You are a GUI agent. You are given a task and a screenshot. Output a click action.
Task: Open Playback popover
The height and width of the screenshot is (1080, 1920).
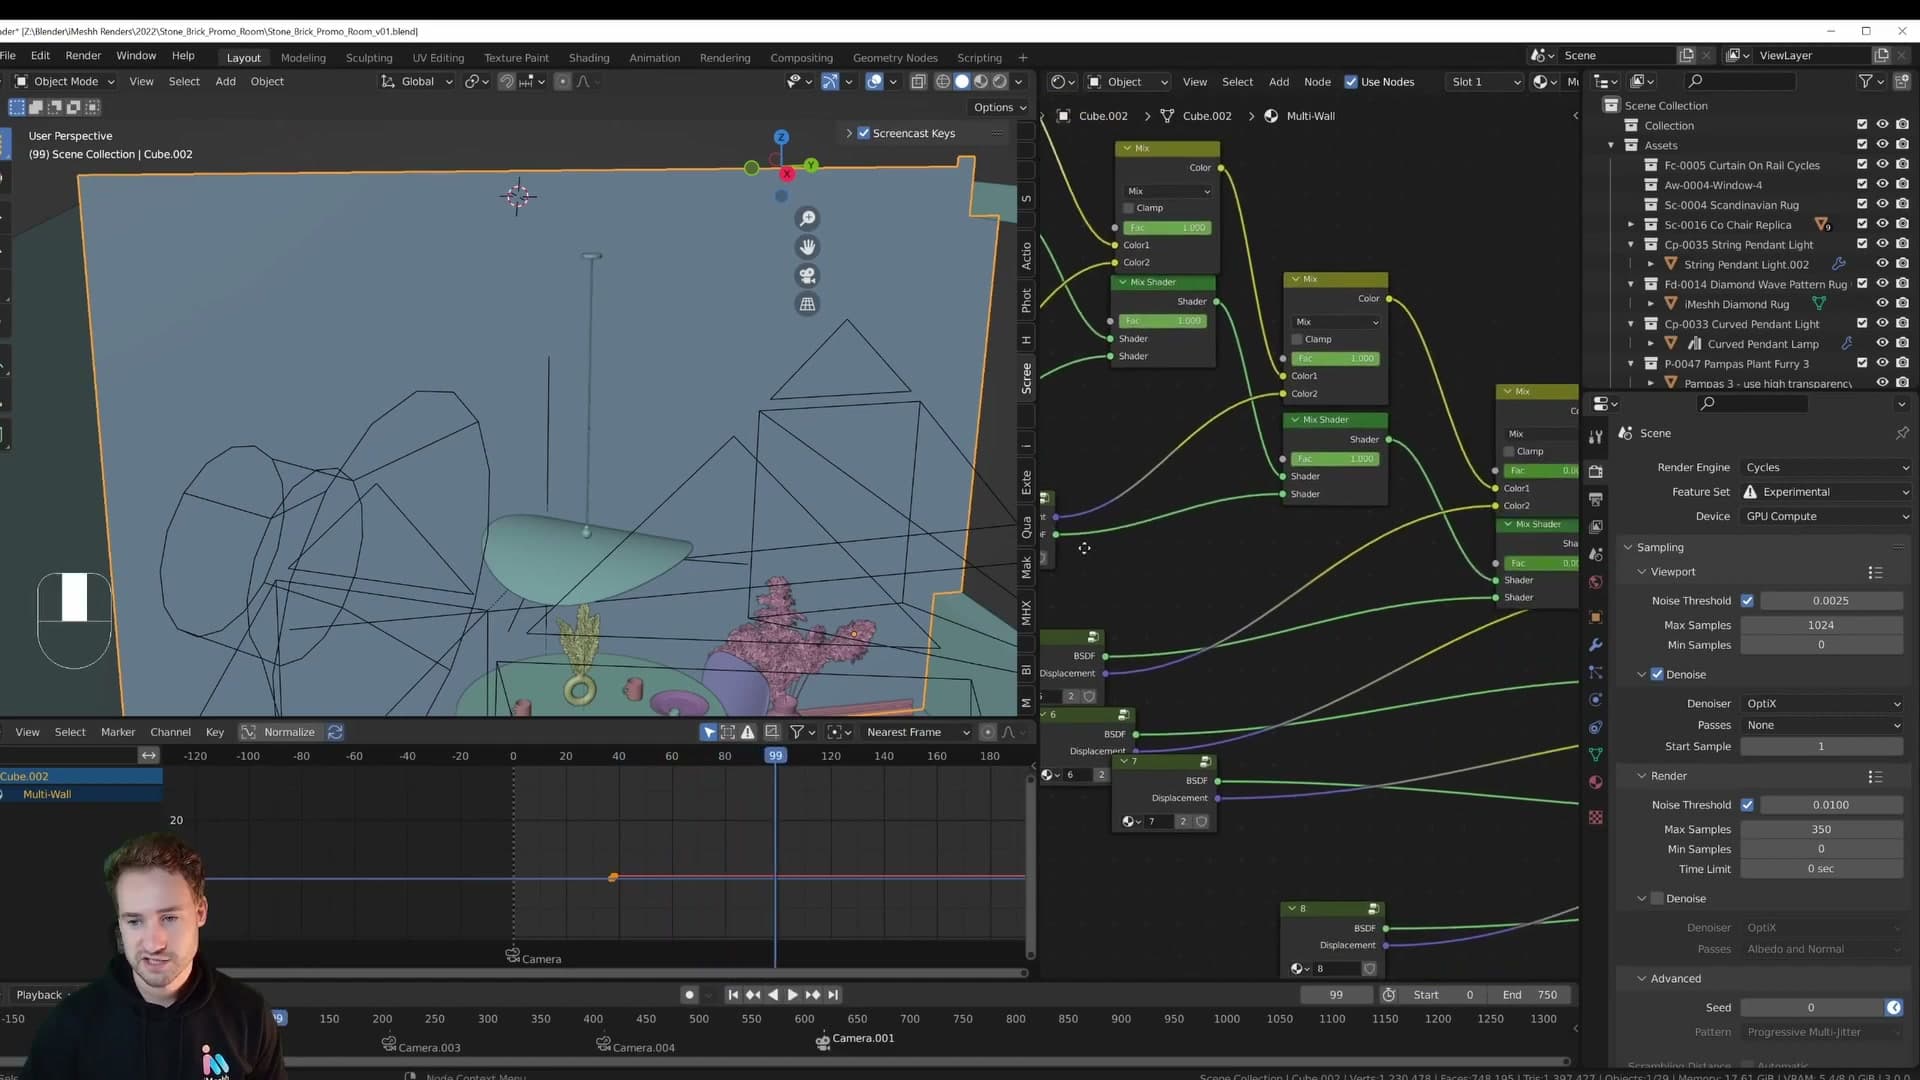click(x=45, y=995)
